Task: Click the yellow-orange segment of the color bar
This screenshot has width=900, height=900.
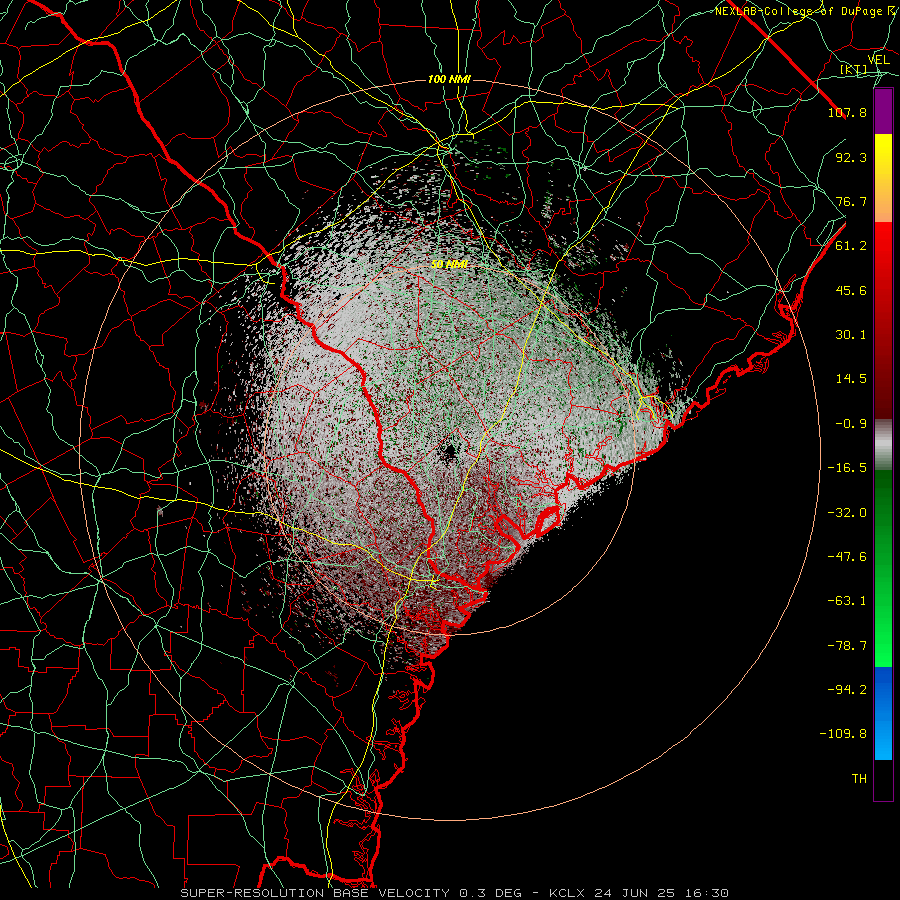Action: (883, 179)
